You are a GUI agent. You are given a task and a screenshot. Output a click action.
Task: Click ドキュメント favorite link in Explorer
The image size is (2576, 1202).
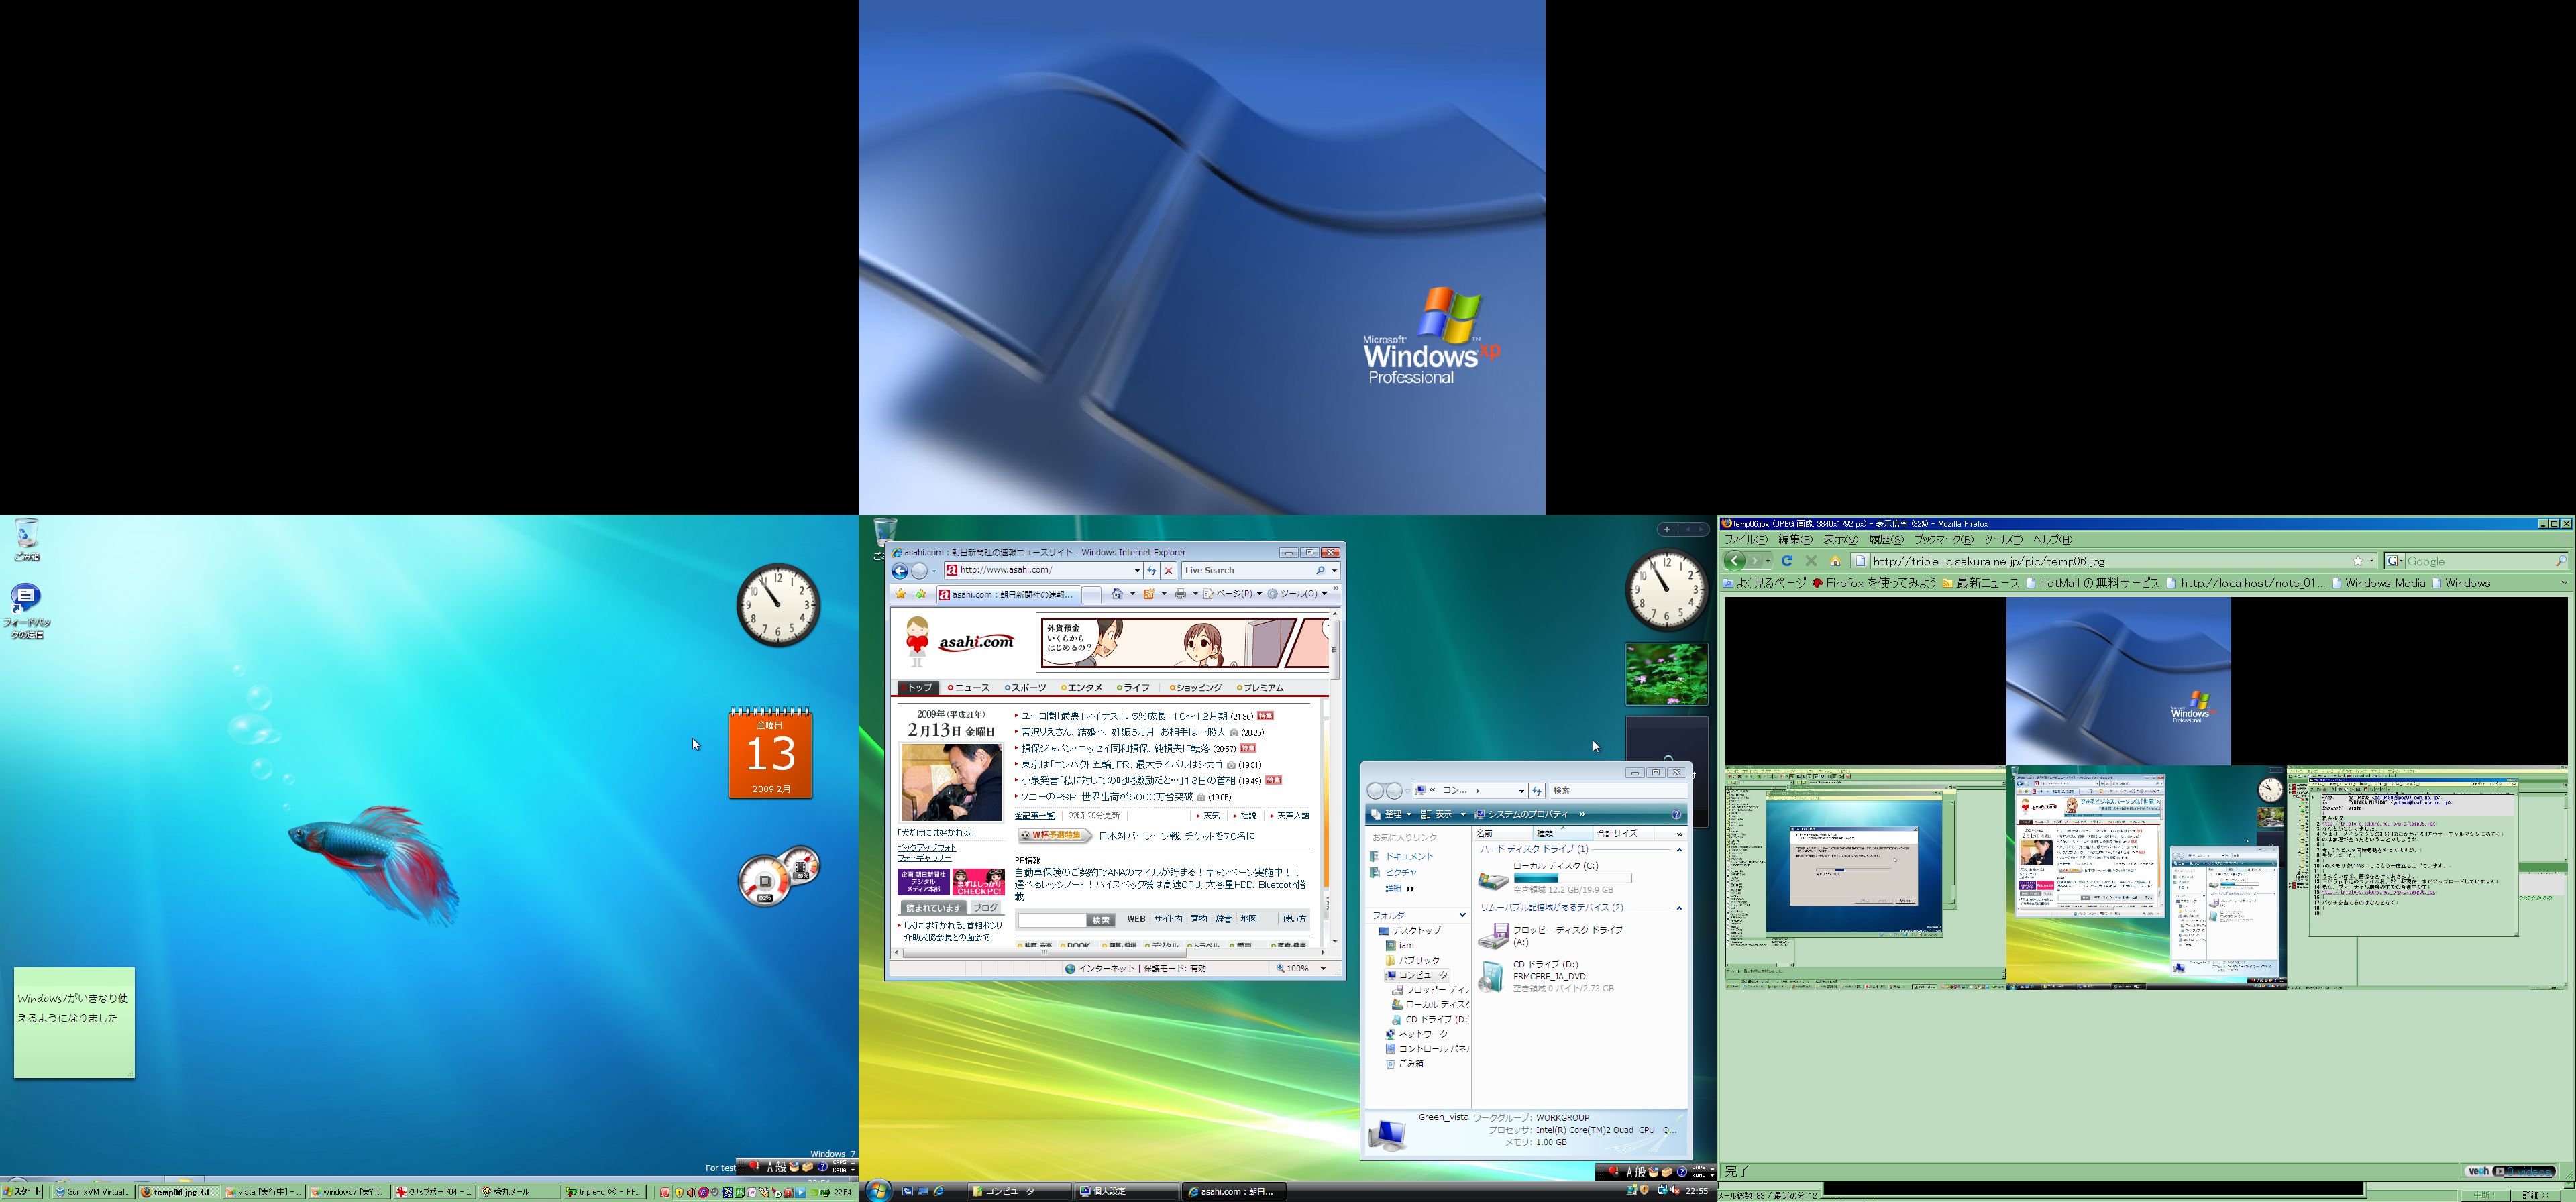pos(1402,857)
